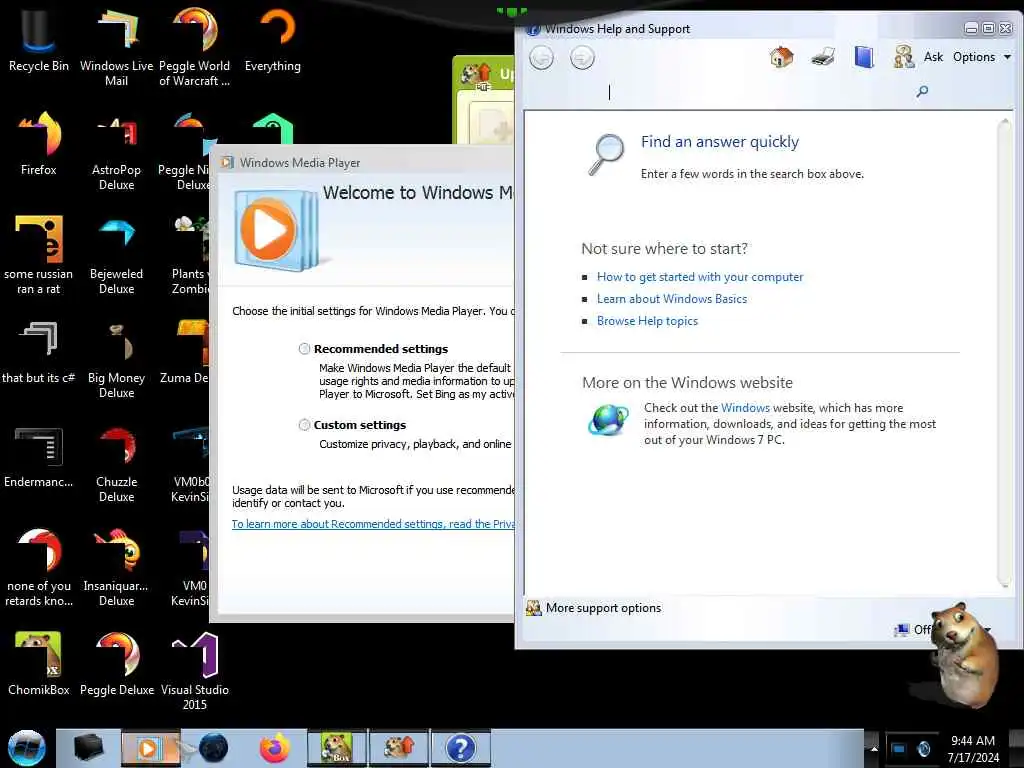This screenshot has height=768, width=1024.
Task: Select Insaniquarium Deluxe desktop icon
Action: point(116,567)
